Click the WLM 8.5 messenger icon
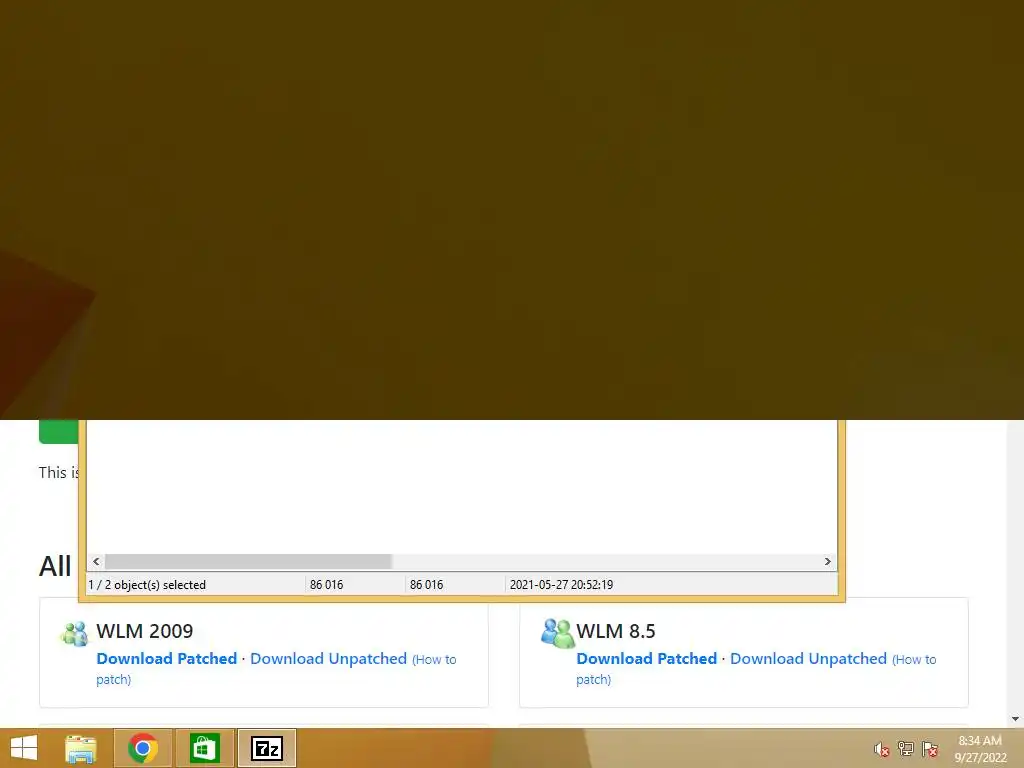This screenshot has width=1024, height=768. 557,633
